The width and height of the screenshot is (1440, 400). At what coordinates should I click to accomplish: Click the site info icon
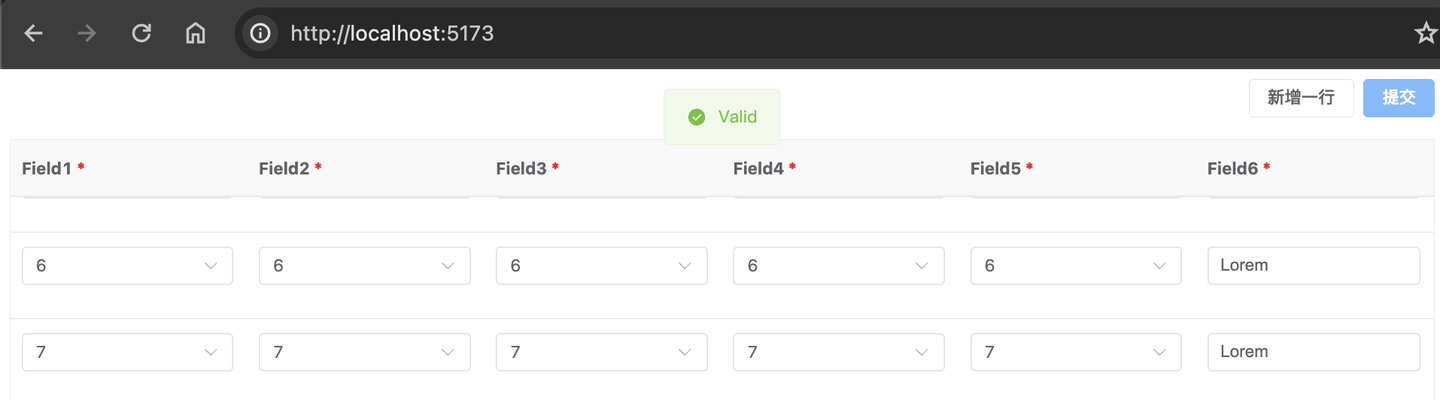pyautogui.click(x=260, y=34)
